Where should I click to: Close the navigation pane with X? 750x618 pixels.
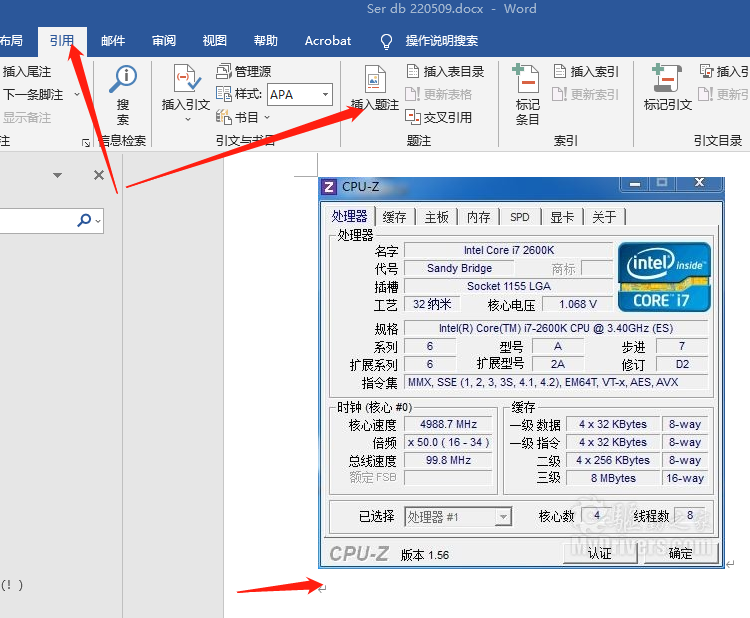[99, 176]
